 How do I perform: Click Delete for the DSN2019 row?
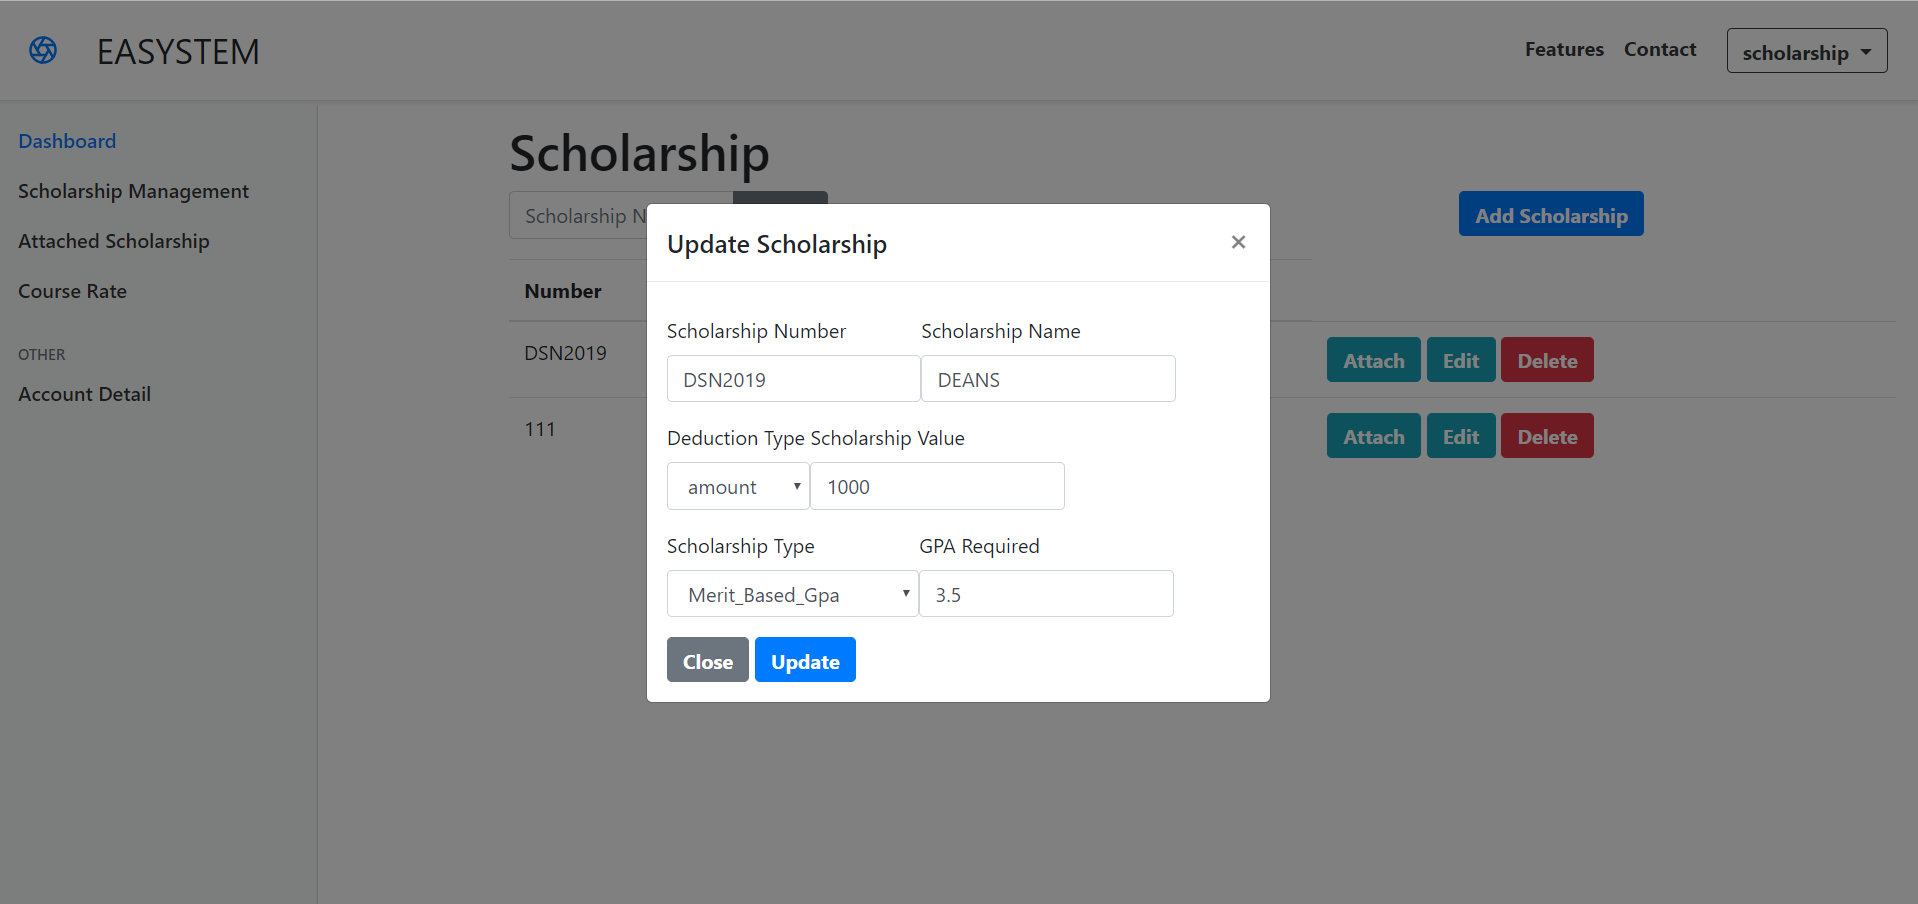pos(1546,361)
